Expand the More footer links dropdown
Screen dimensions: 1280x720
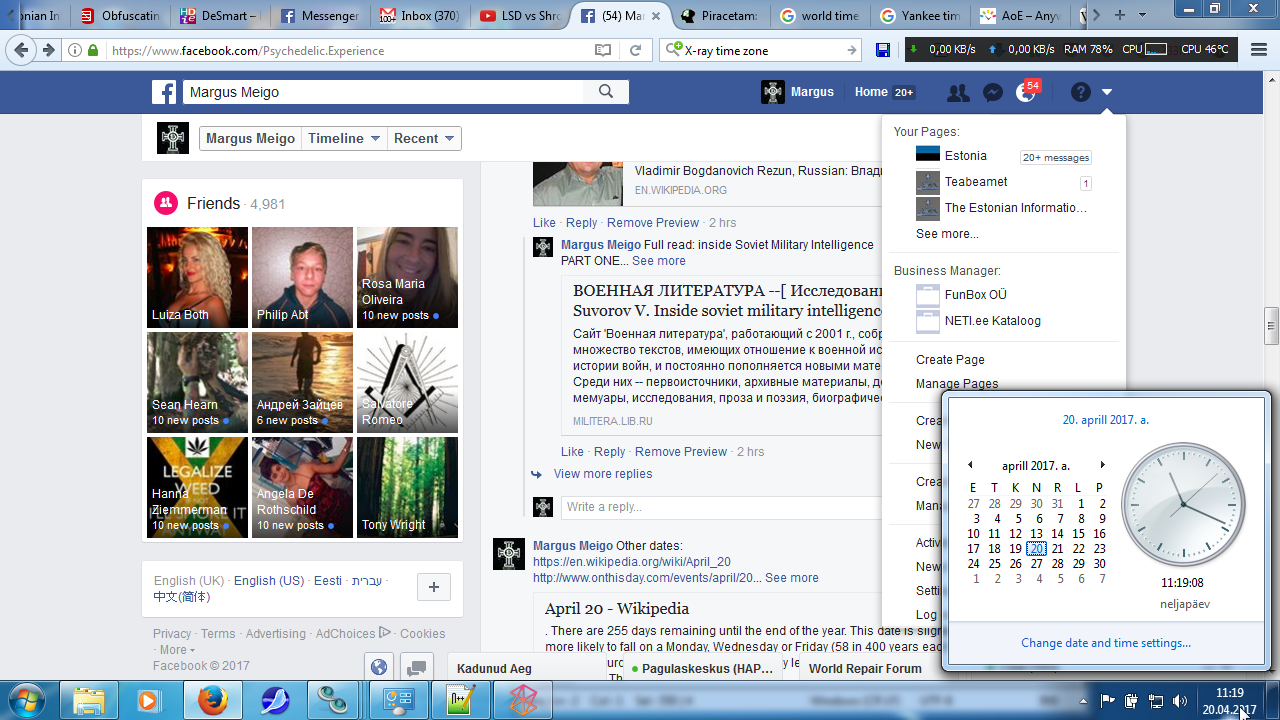(x=177, y=650)
